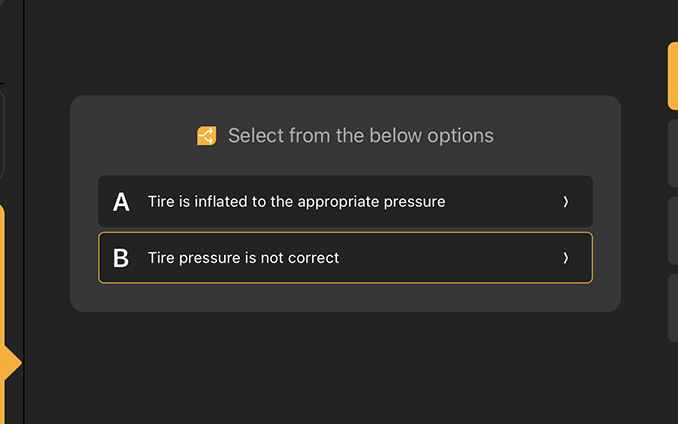Click the gray options card below option B

pyautogui.click(x=345, y=297)
